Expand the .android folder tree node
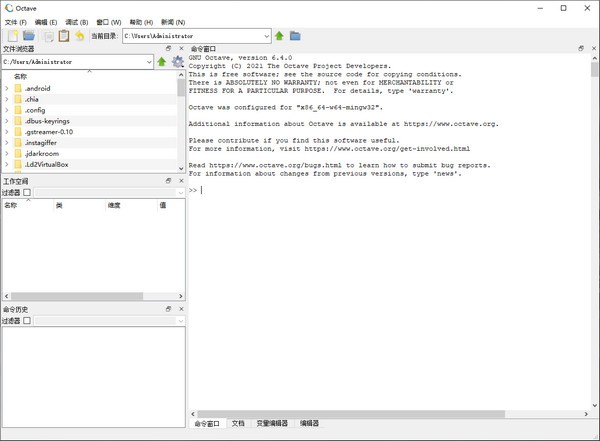This screenshot has width=600, height=441. tap(7, 88)
